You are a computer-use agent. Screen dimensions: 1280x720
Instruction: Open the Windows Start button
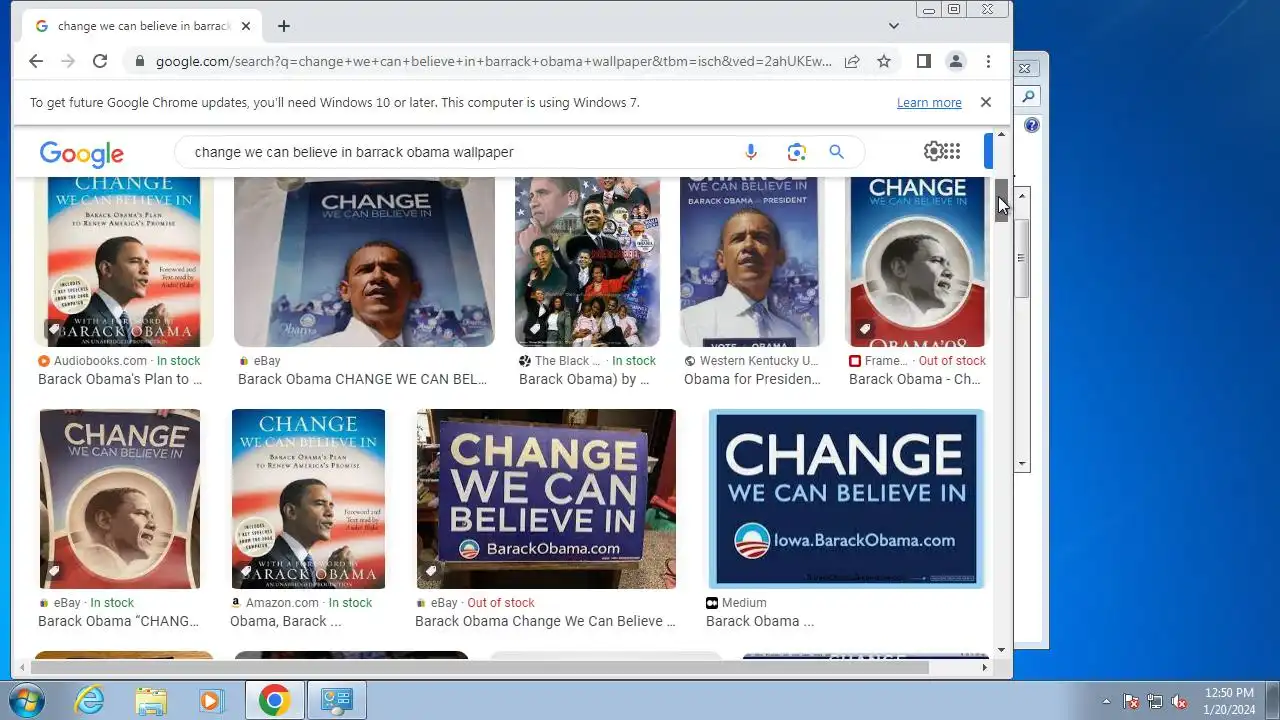point(27,700)
